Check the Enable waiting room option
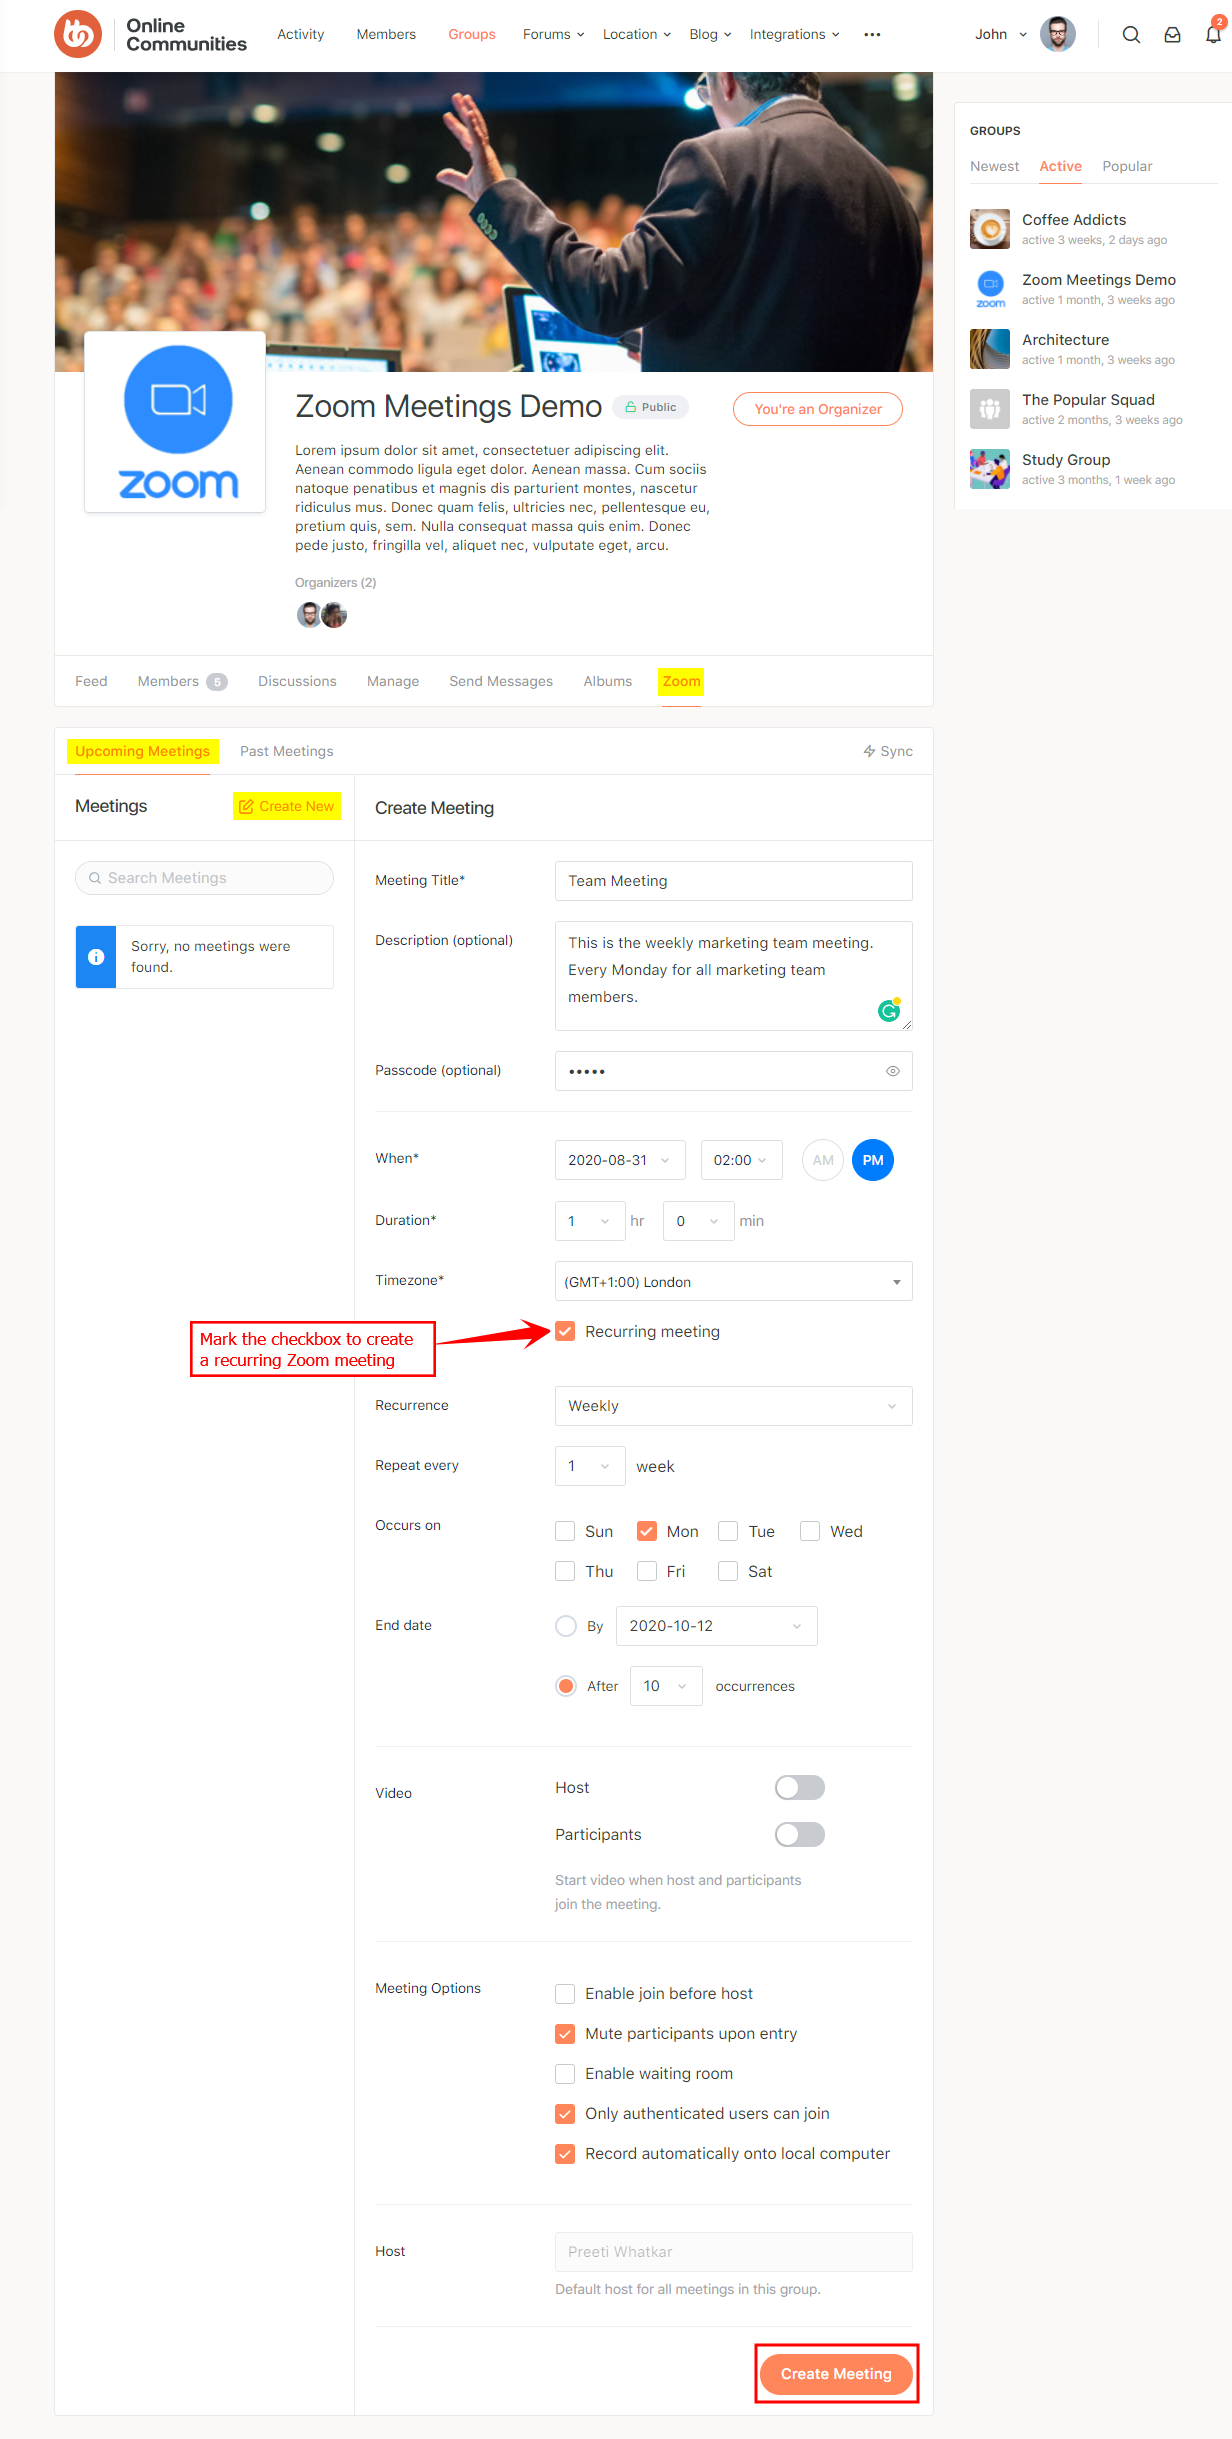The image size is (1232, 2439). [565, 2073]
